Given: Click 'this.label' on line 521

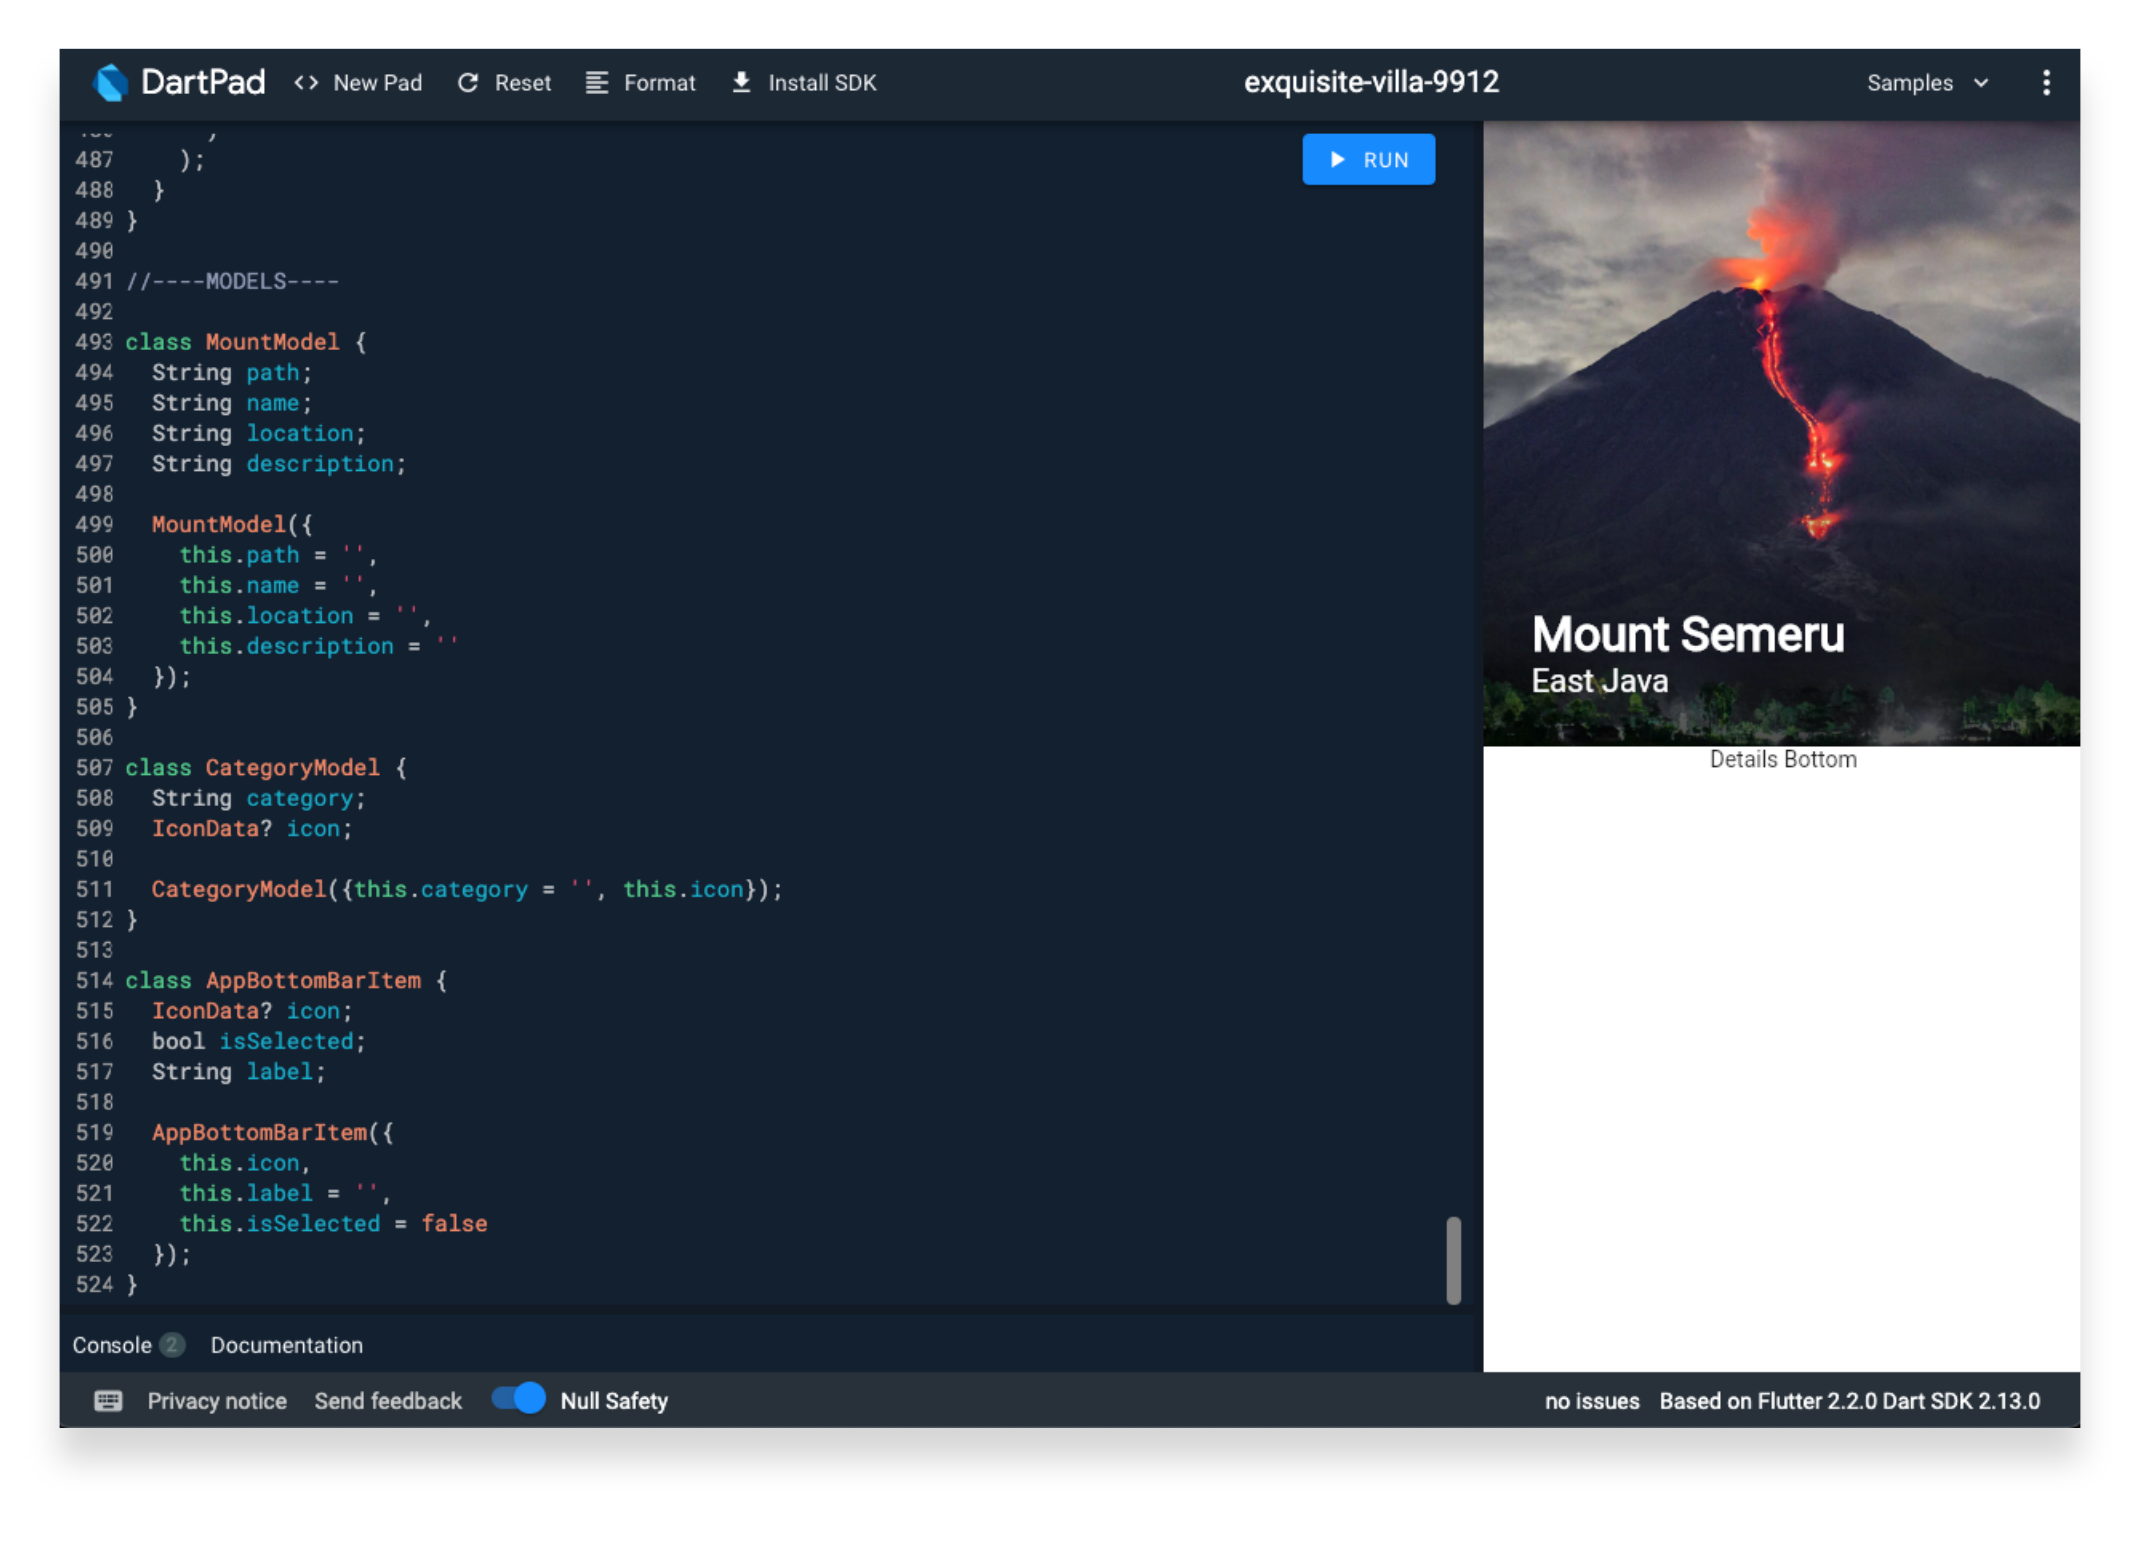Looking at the screenshot, I should pyautogui.click(x=246, y=1193).
